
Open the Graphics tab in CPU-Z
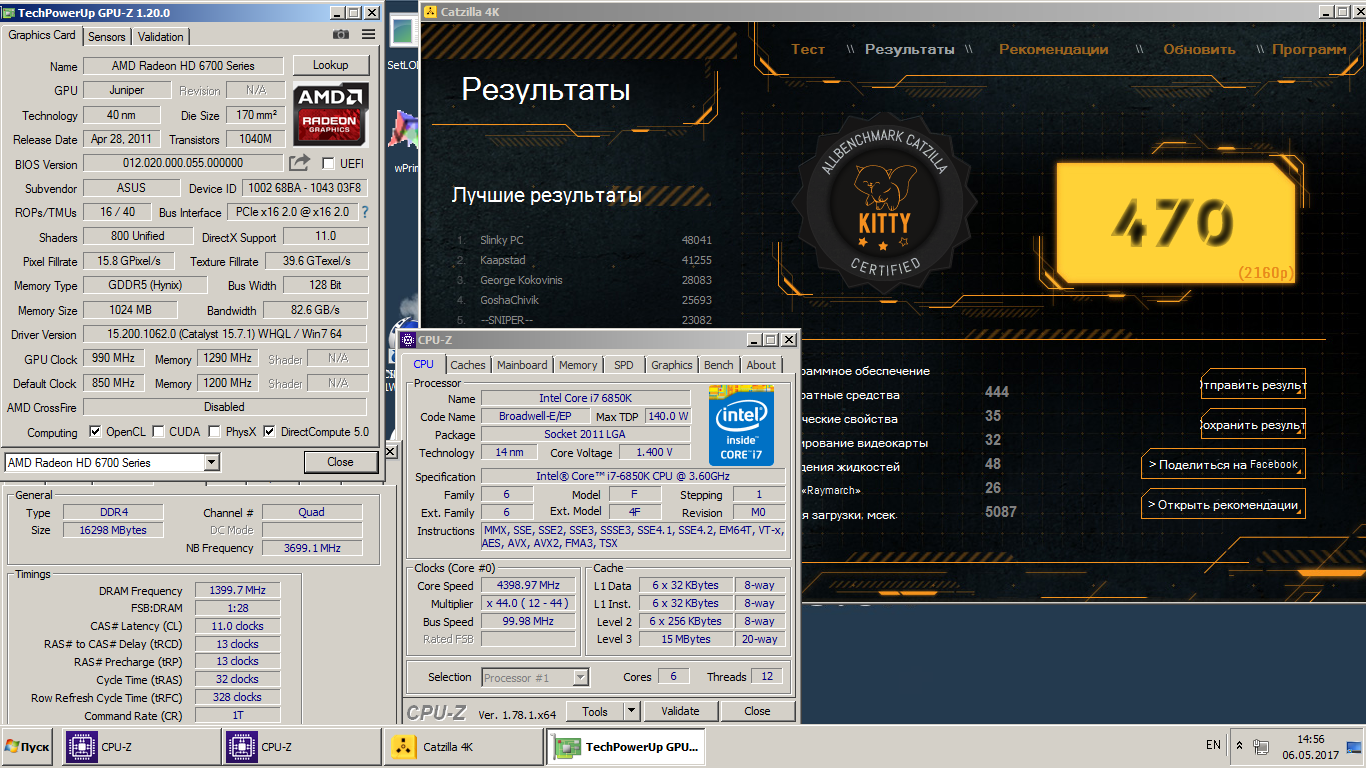point(672,365)
